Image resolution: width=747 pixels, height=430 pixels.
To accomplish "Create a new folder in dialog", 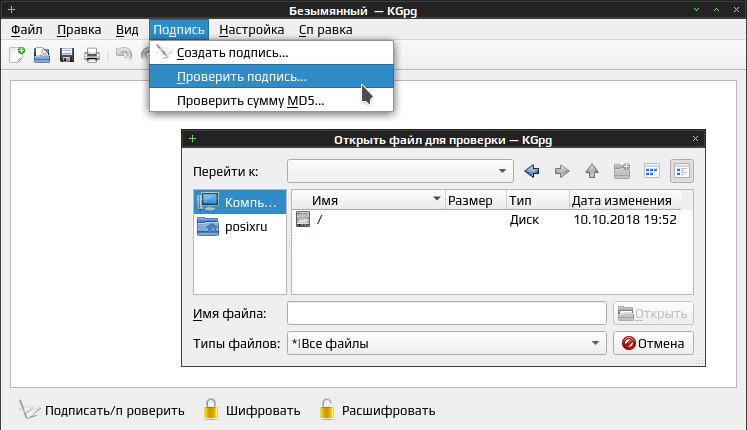I will coord(622,171).
